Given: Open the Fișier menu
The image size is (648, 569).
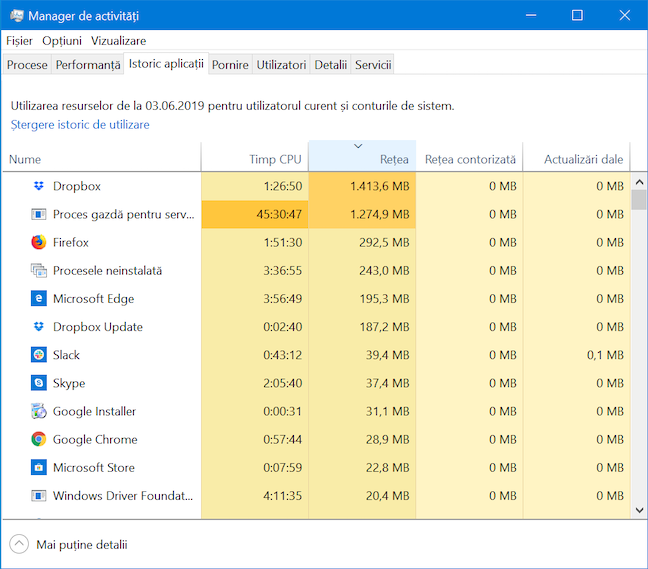Looking at the screenshot, I should tap(19, 41).
